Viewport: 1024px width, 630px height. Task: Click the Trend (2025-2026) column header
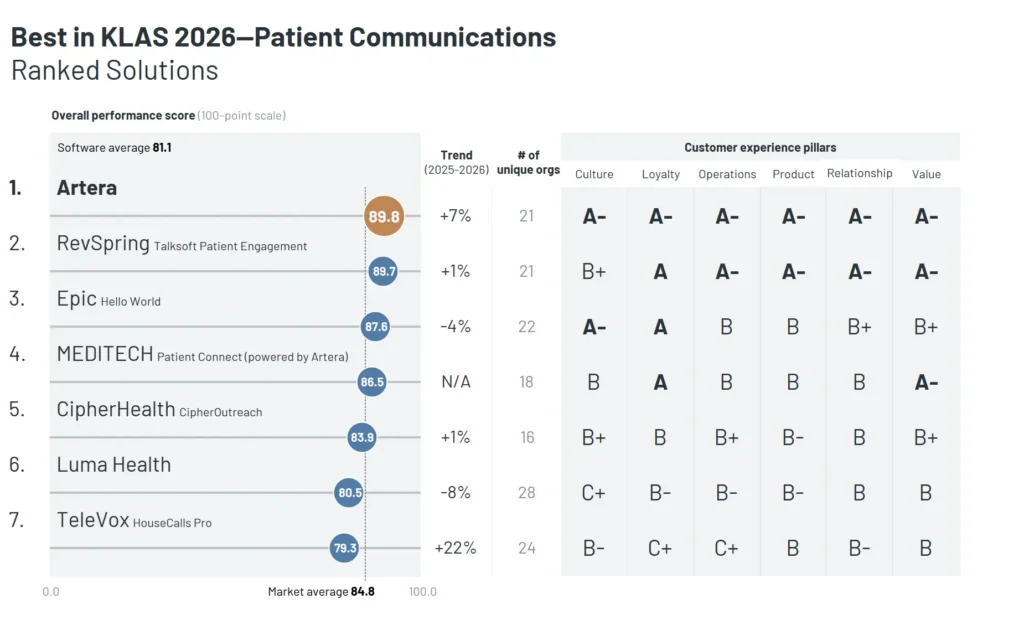point(456,162)
